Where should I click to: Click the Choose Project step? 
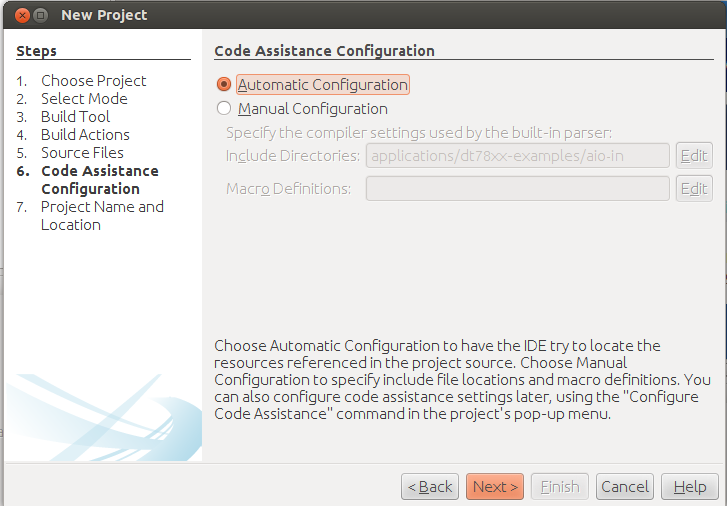pyautogui.click(x=93, y=81)
